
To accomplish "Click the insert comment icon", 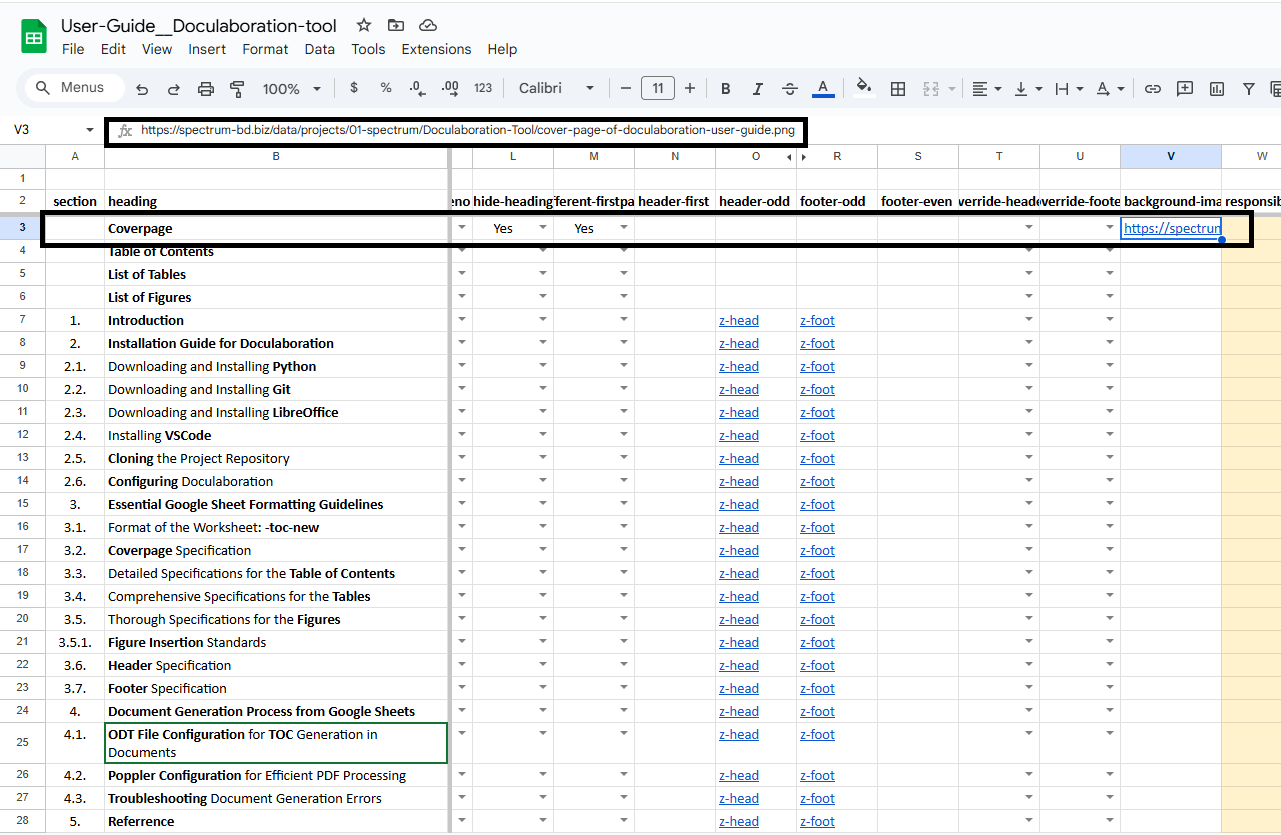I will click(1185, 89).
